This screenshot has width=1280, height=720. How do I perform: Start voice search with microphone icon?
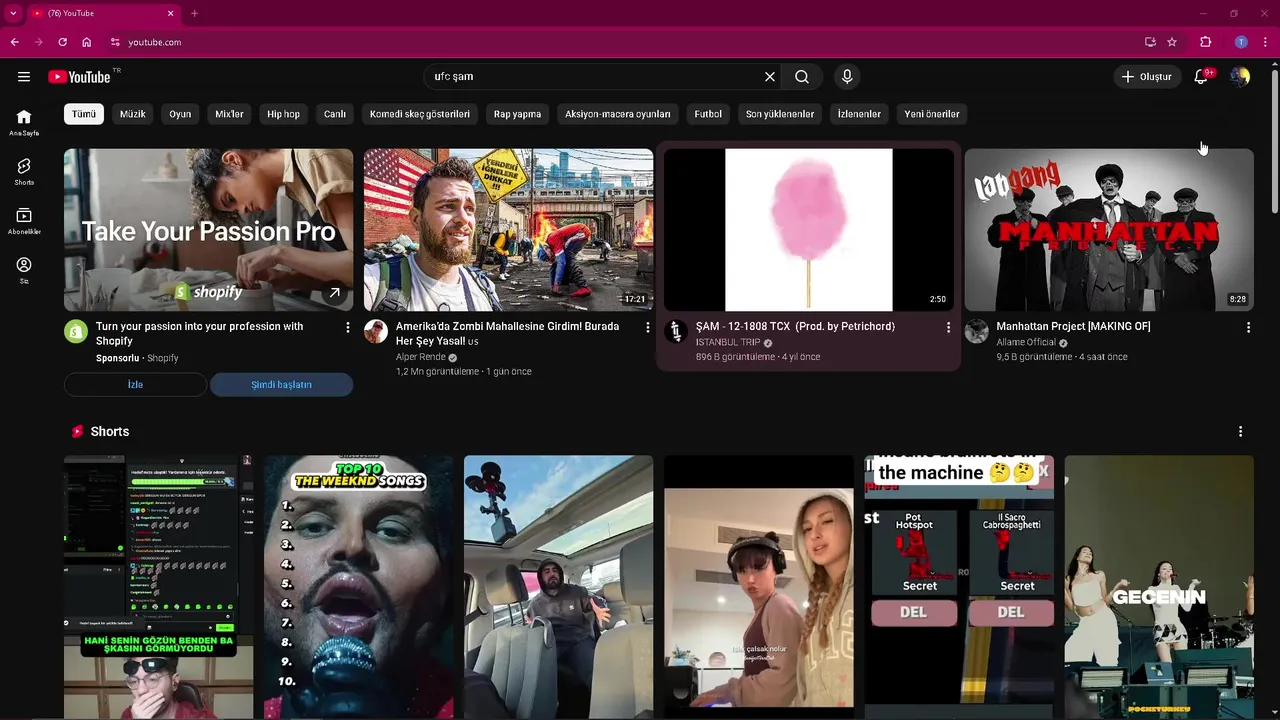[847, 77]
